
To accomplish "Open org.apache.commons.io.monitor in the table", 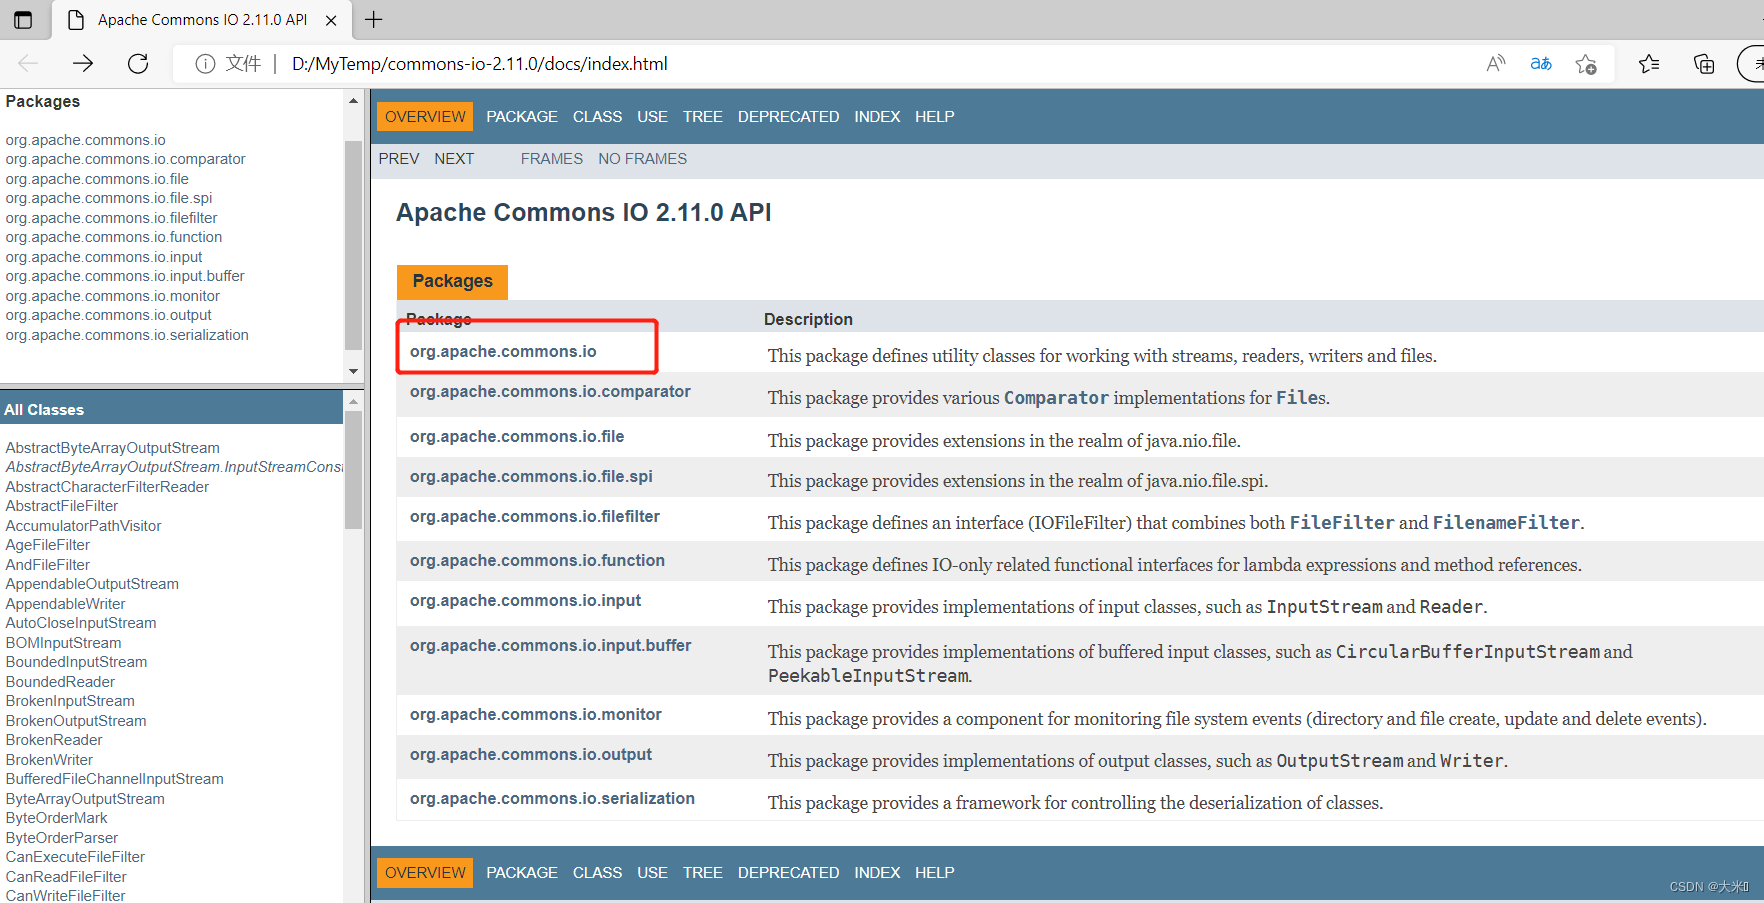I will click(x=536, y=715).
